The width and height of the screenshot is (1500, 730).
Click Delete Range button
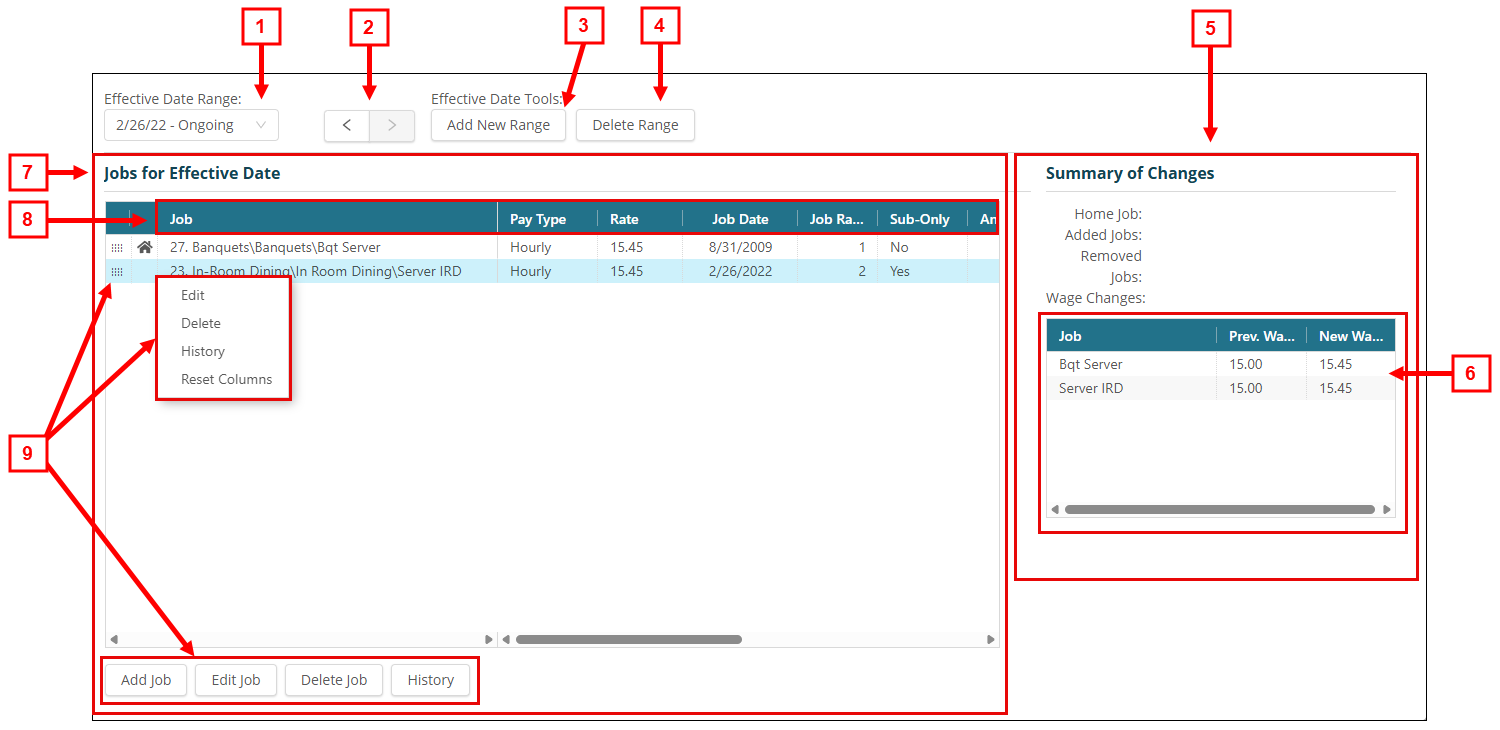635,125
